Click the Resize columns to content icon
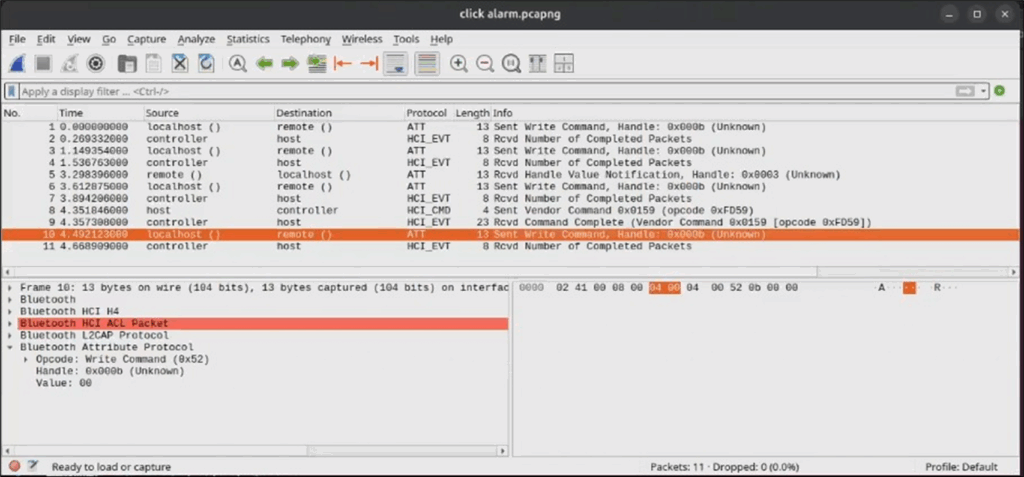 (537, 63)
